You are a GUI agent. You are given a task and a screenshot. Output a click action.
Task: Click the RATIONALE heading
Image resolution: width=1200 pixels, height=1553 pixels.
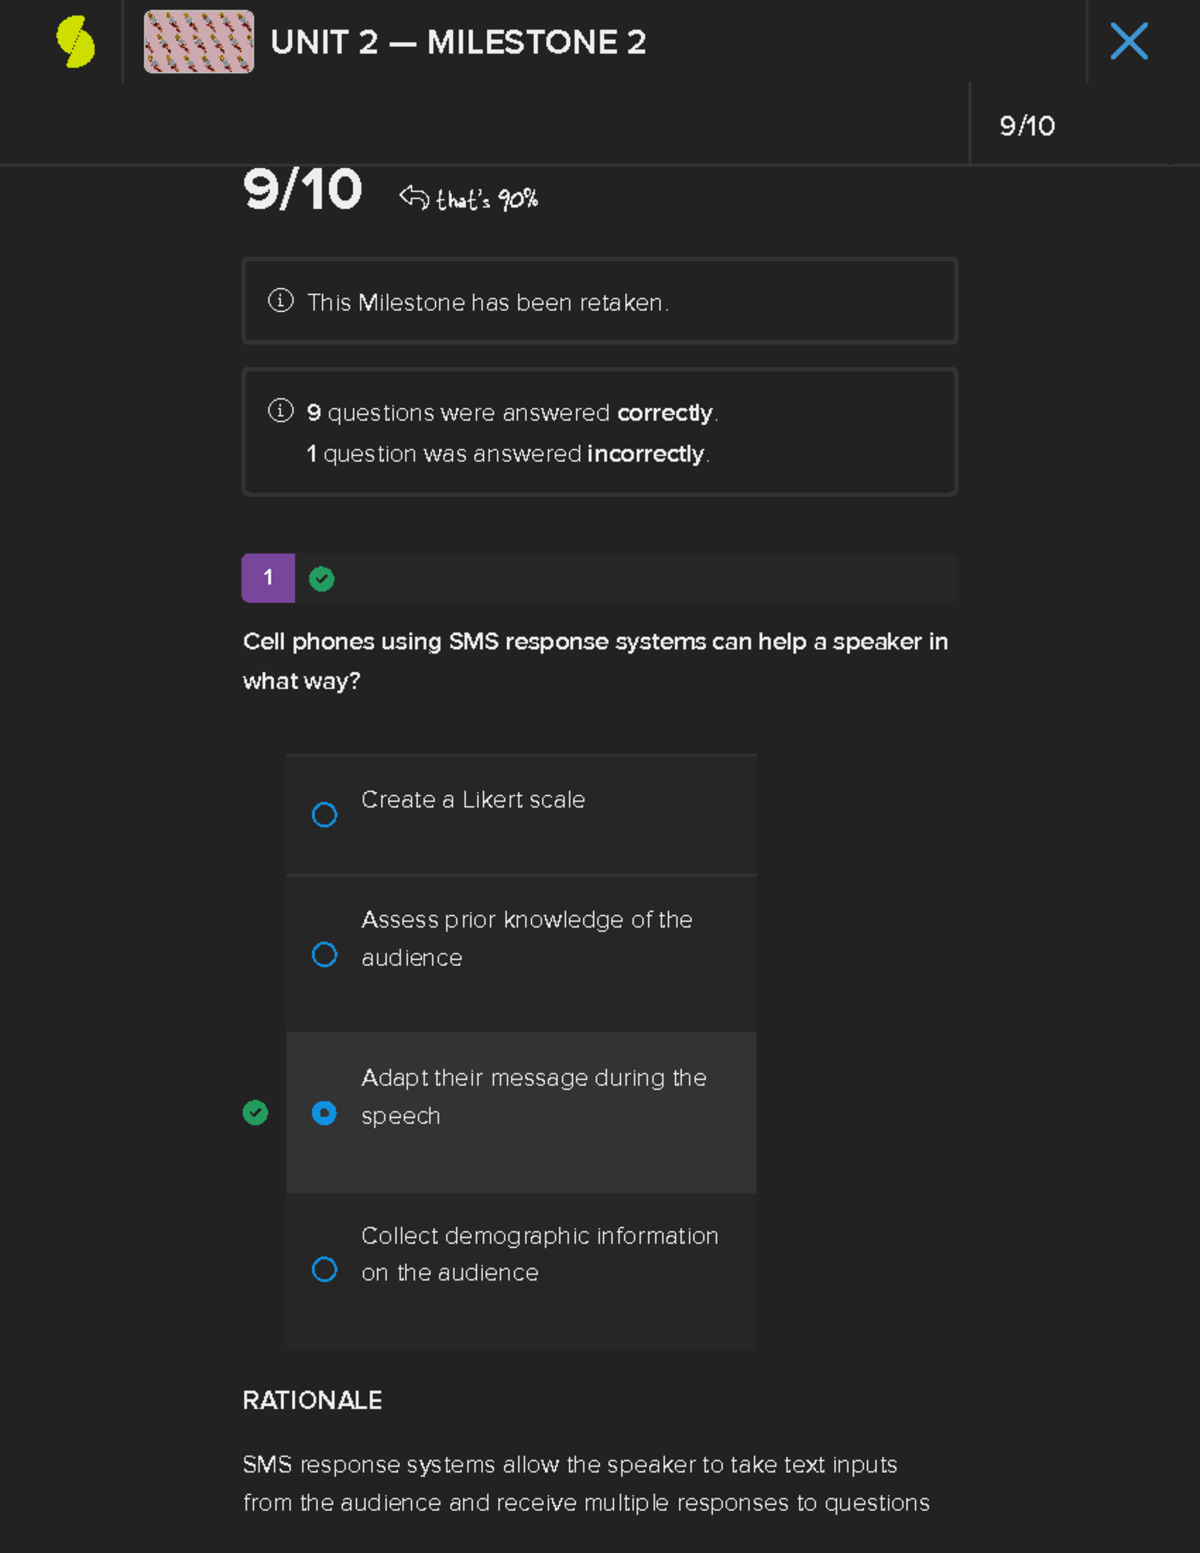coord(312,1400)
